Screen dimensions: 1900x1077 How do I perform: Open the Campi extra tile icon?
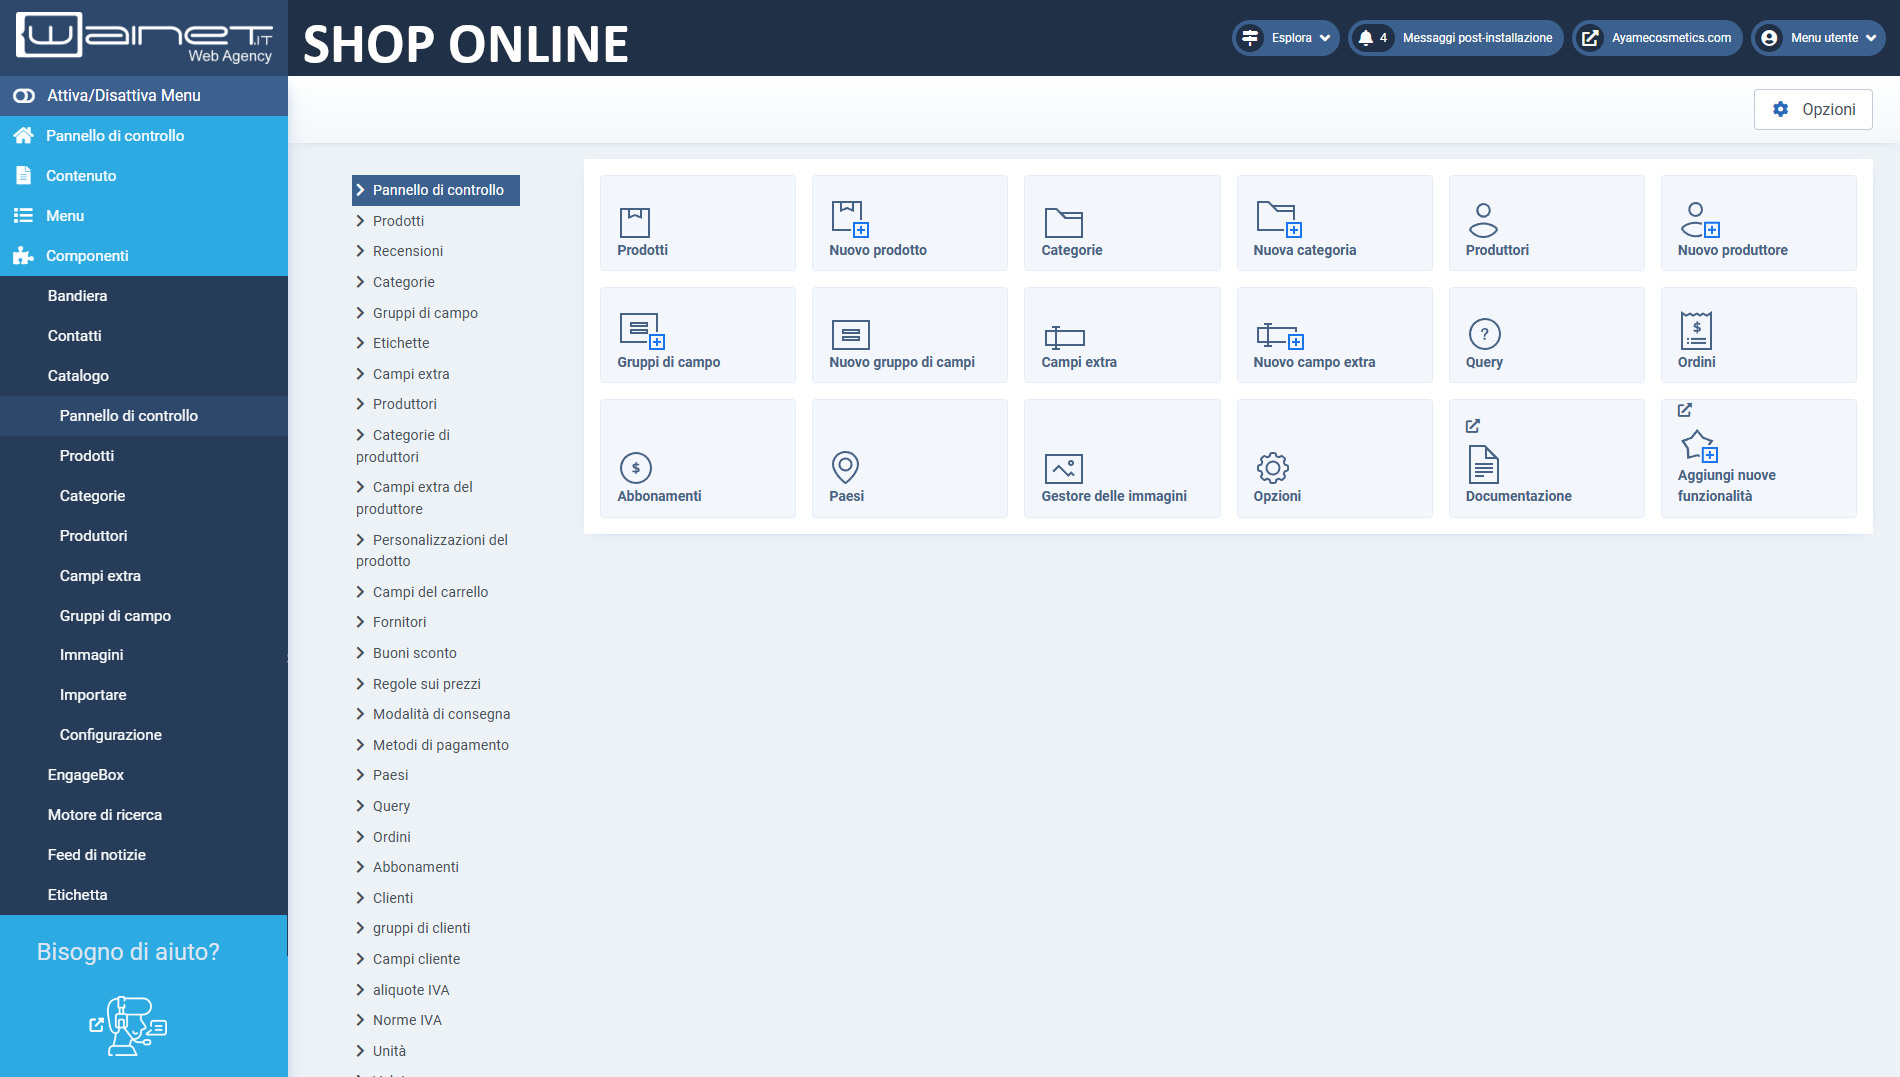point(1064,337)
